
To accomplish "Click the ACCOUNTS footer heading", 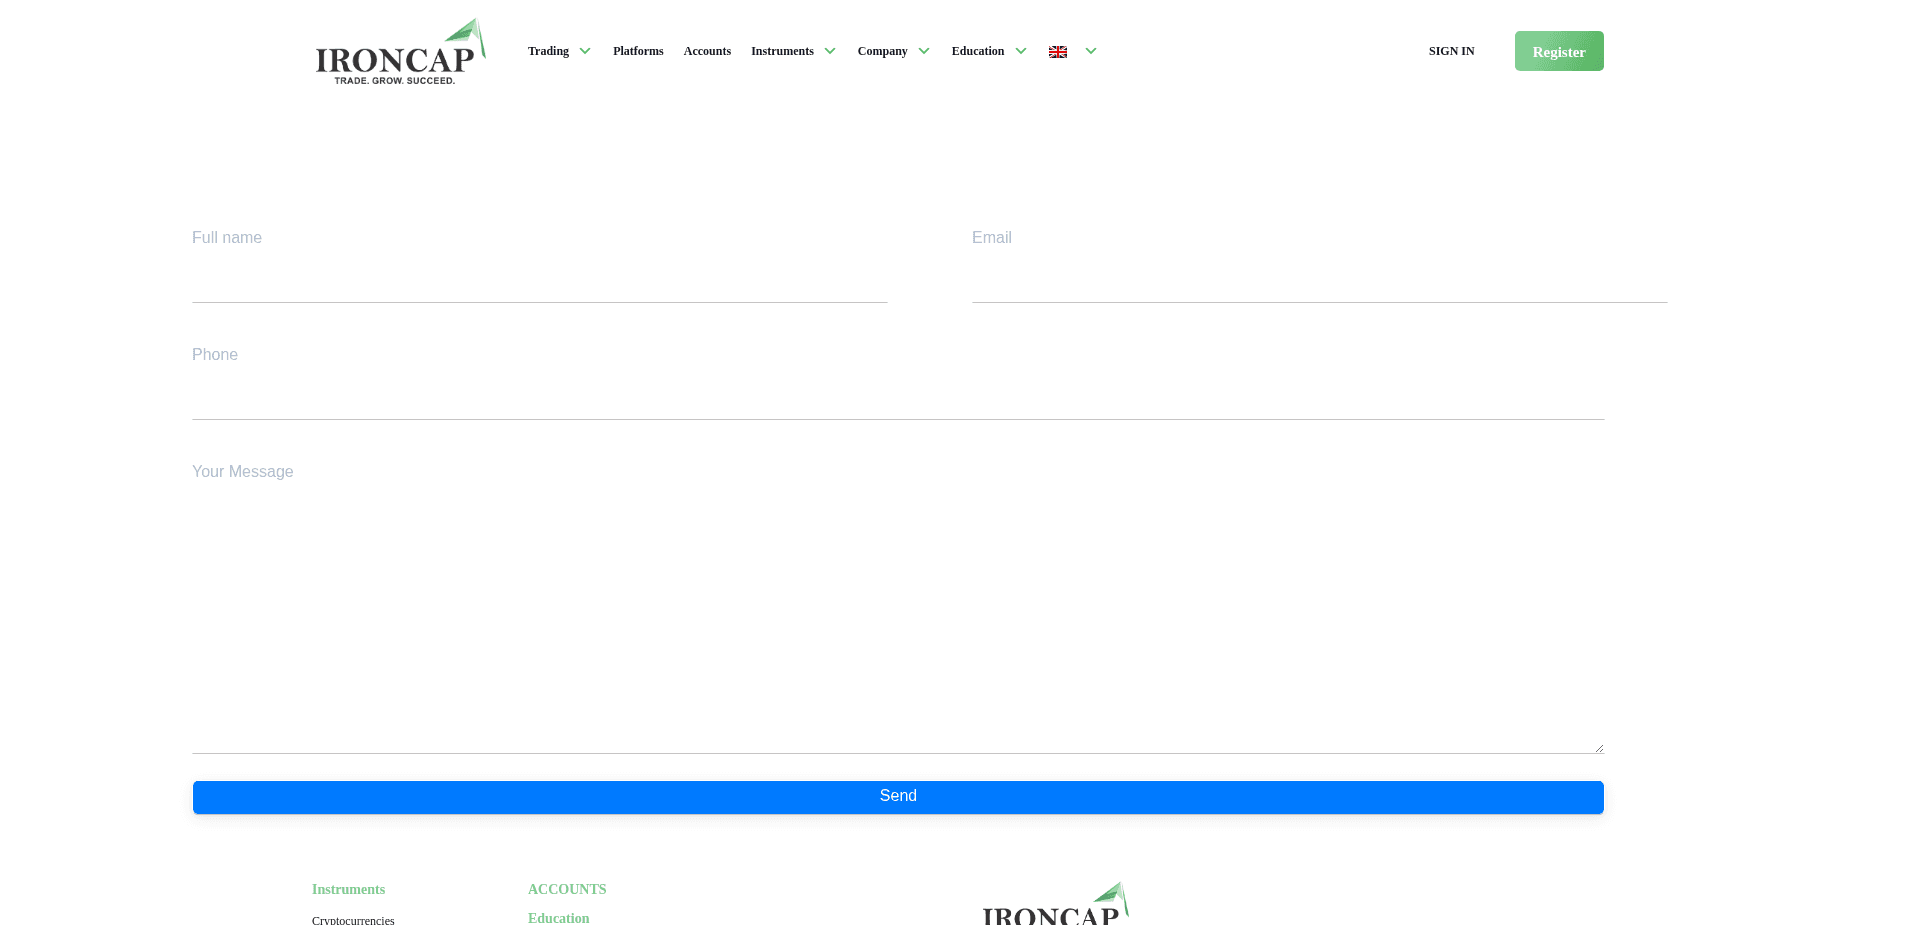I will pos(567,889).
